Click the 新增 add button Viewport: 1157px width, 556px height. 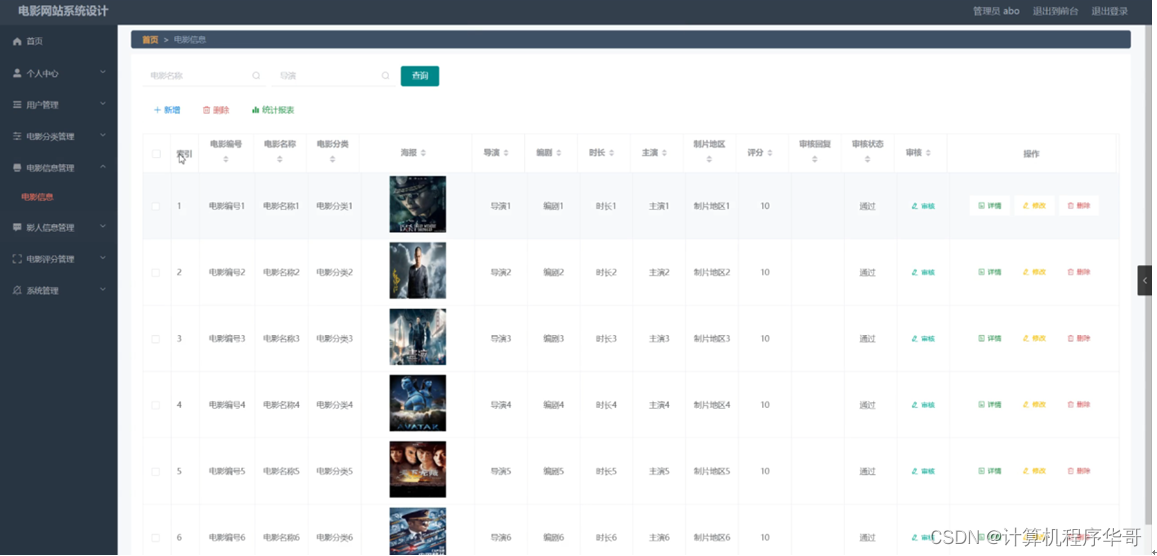point(167,110)
